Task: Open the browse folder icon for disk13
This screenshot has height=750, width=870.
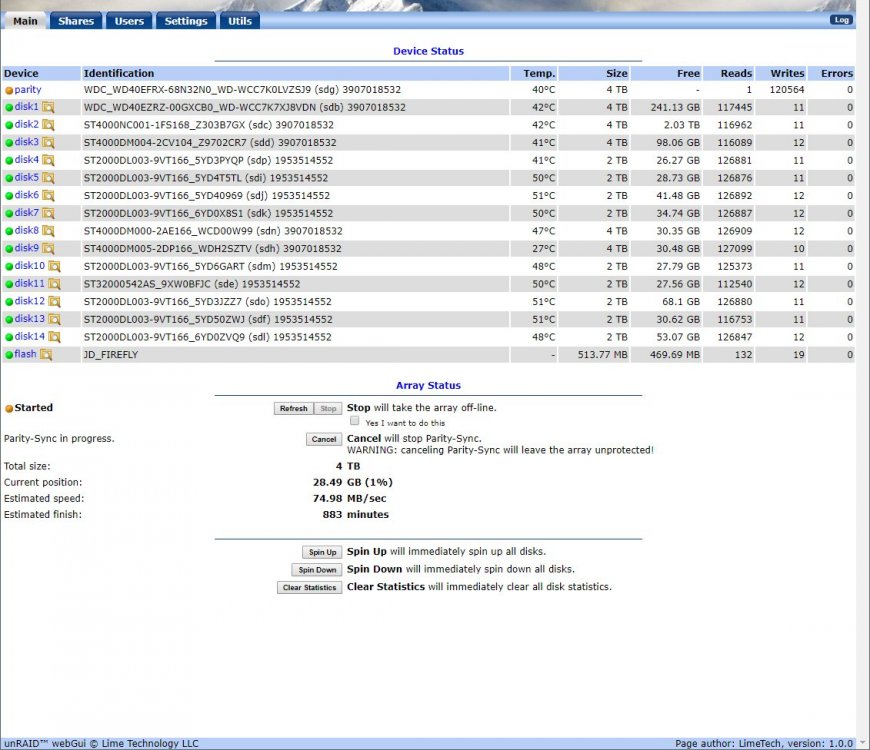Action: 54,320
